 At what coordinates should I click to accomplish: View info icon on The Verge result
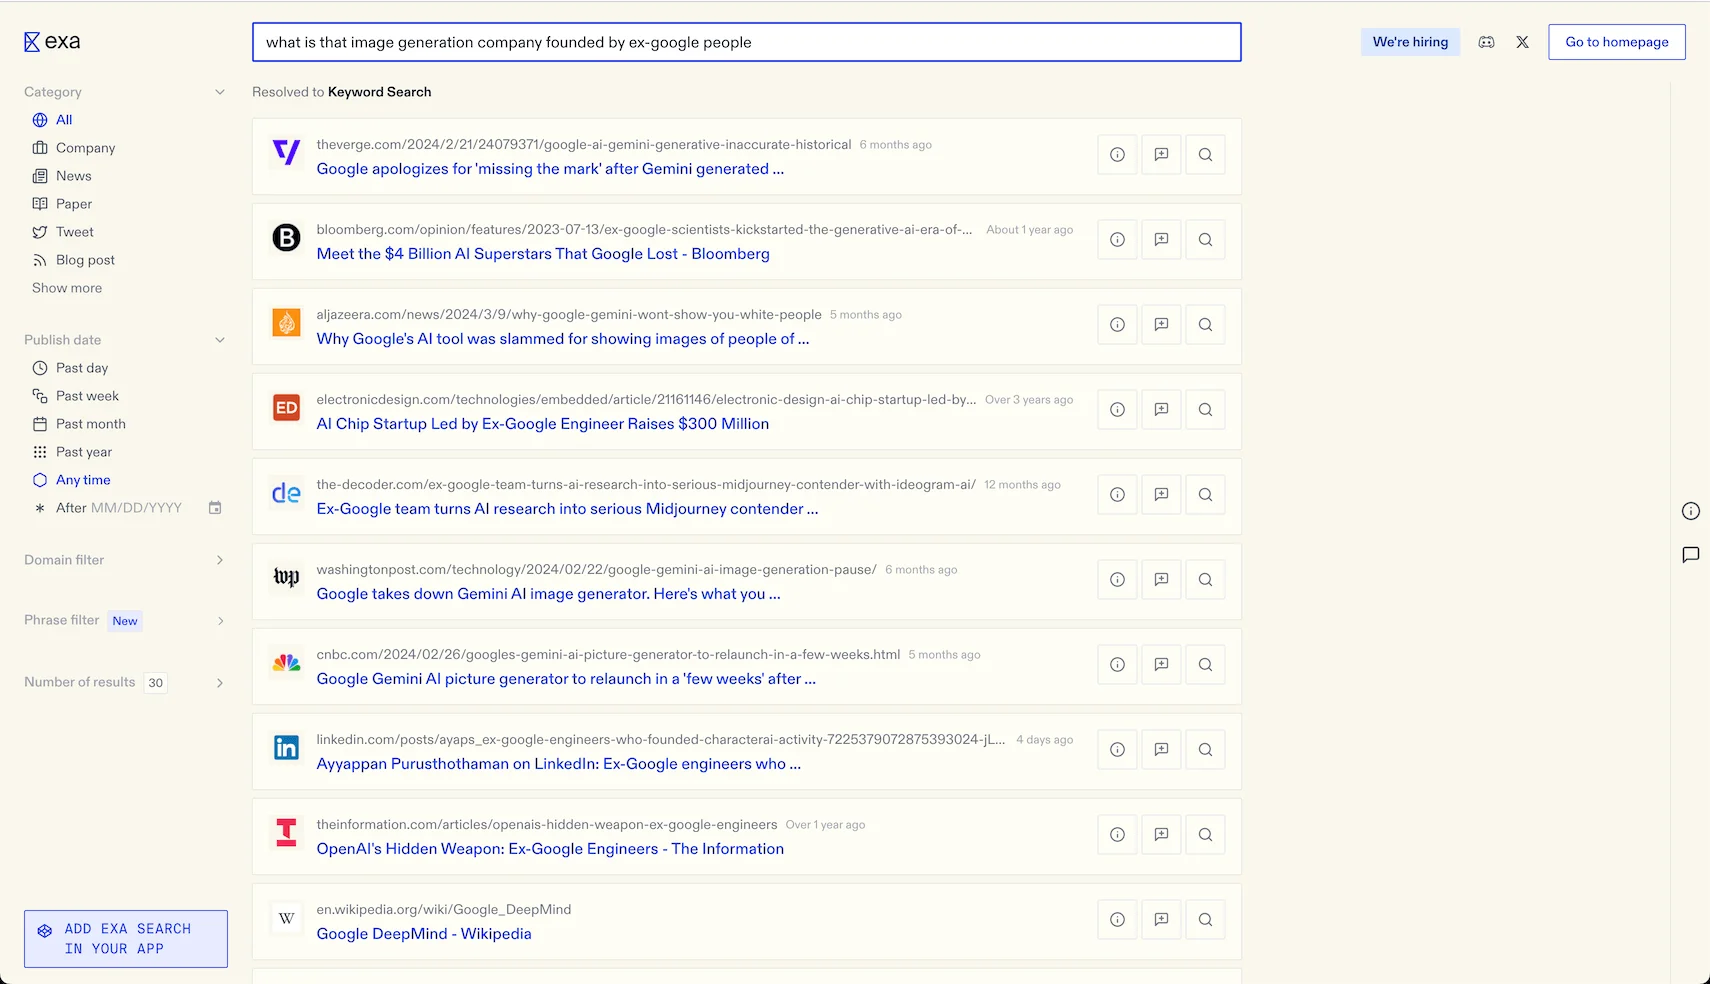[1116, 155]
